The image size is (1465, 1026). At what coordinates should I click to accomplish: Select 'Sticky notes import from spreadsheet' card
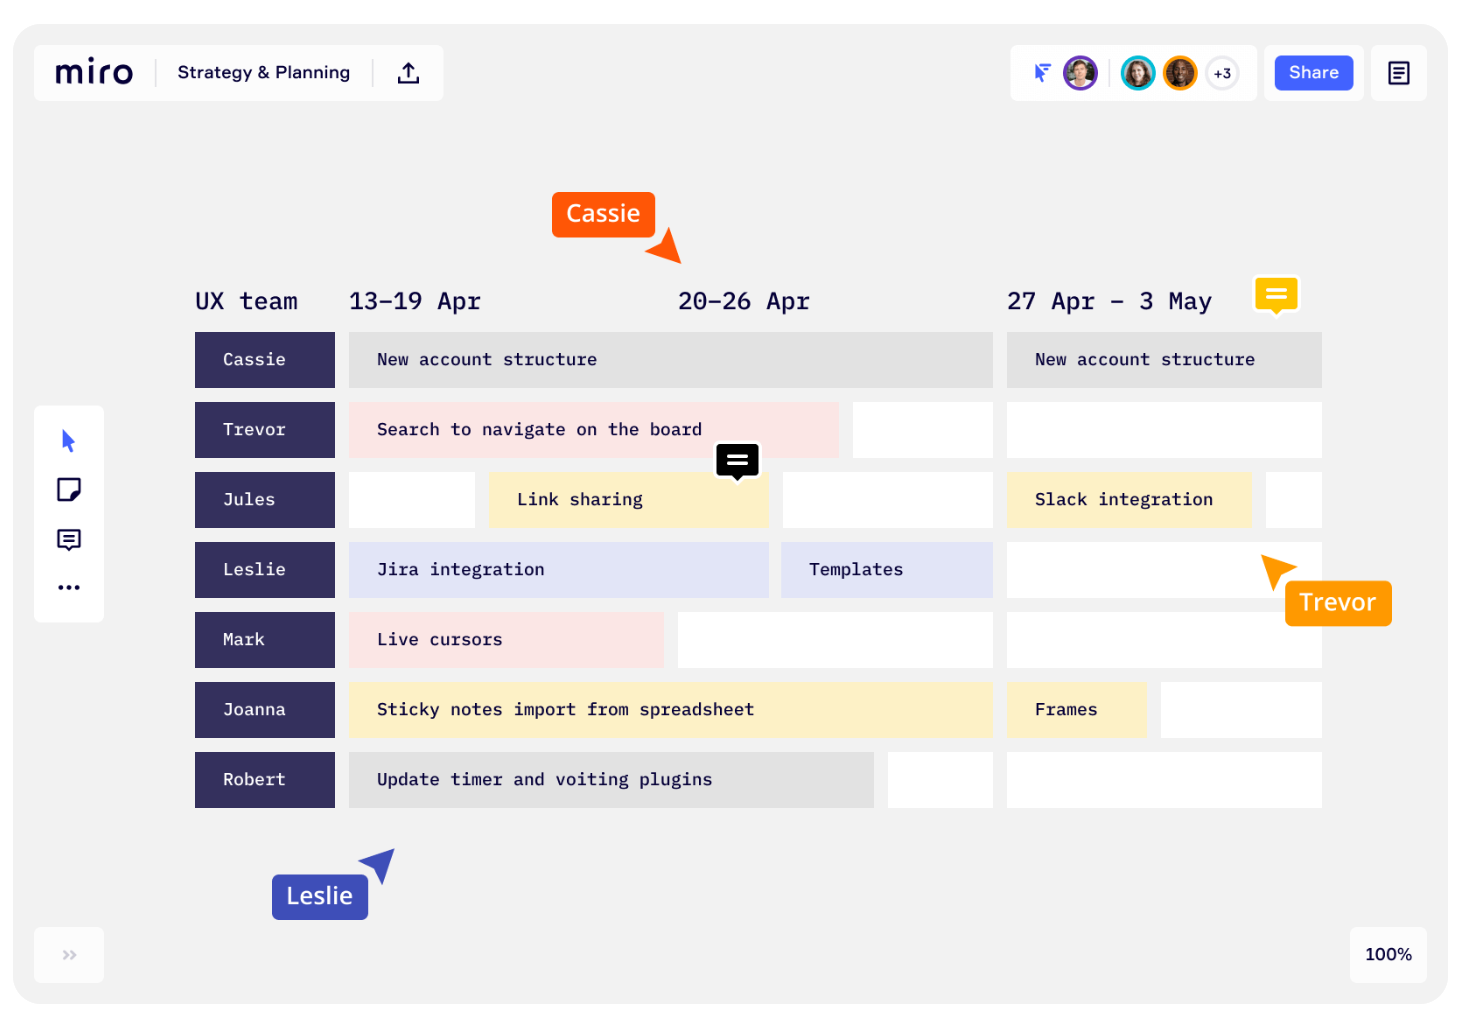point(671,710)
